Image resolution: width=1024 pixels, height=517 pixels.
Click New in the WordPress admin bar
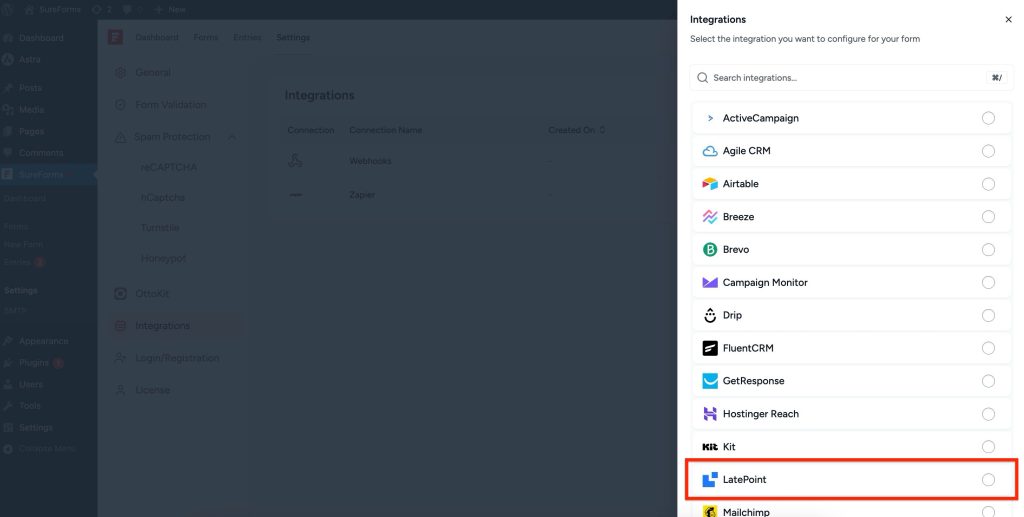(170, 10)
